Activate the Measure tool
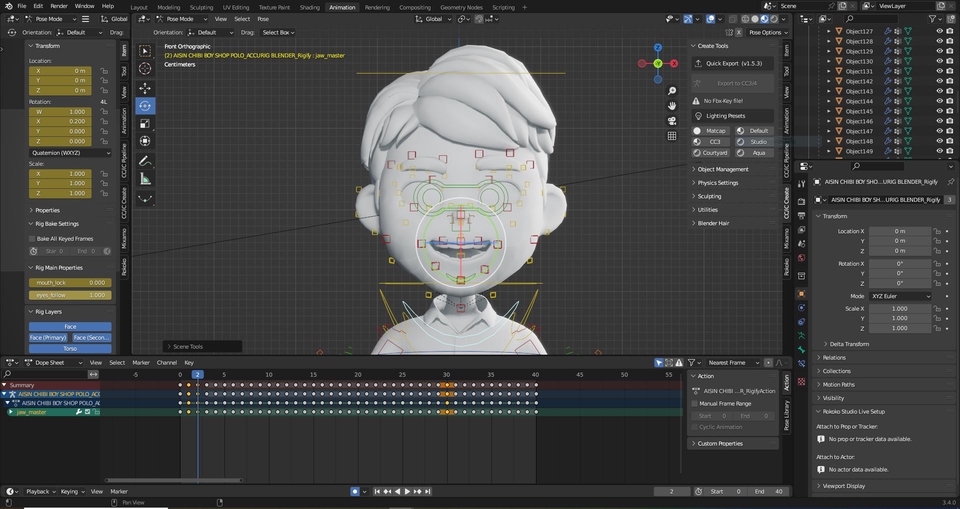This screenshot has width=960, height=509. pyautogui.click(x=145, y=179)
